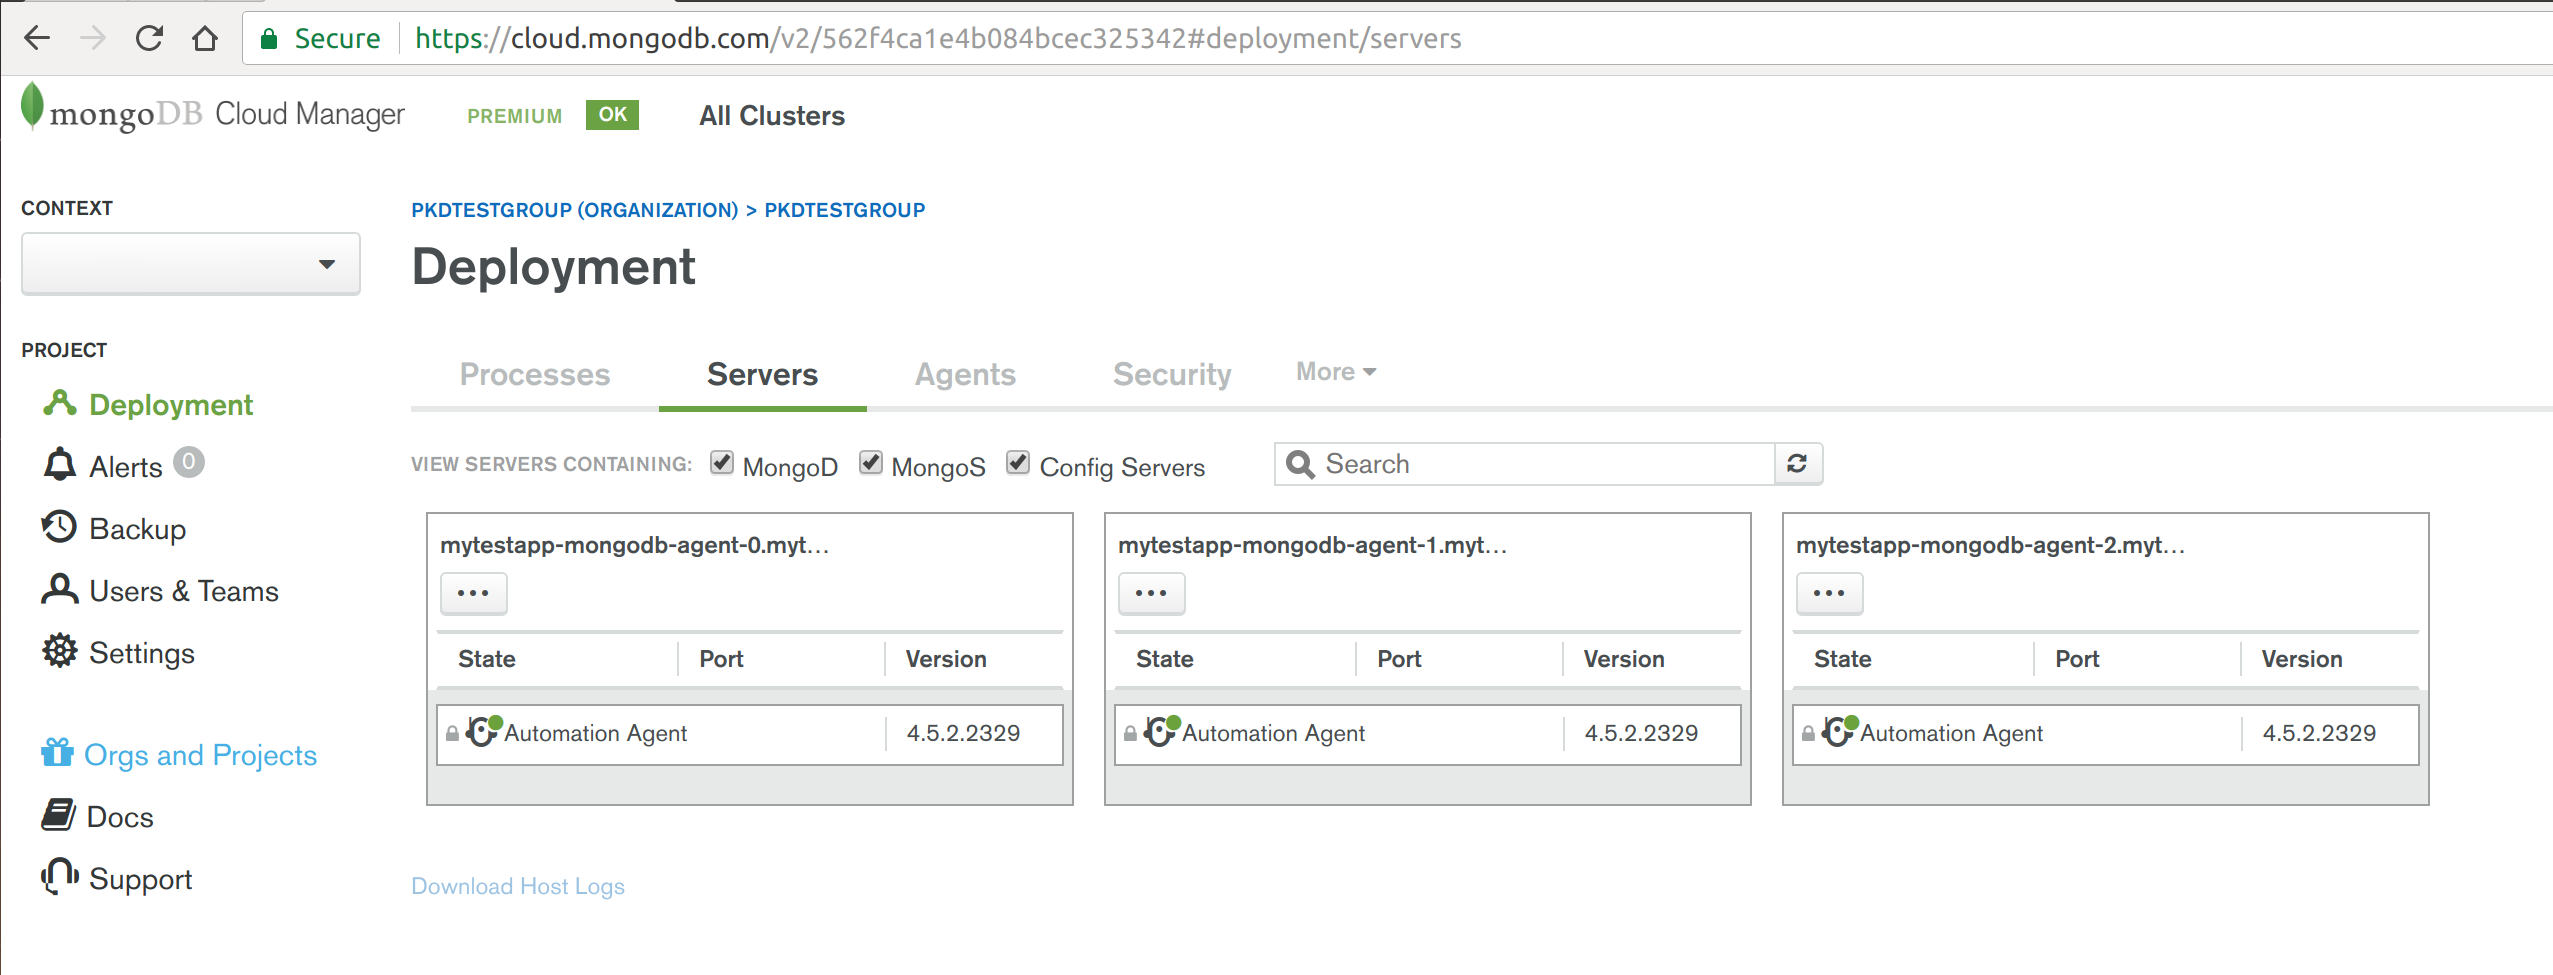Go to browser home page icon
2553x975 pixels.
[205, 39]
